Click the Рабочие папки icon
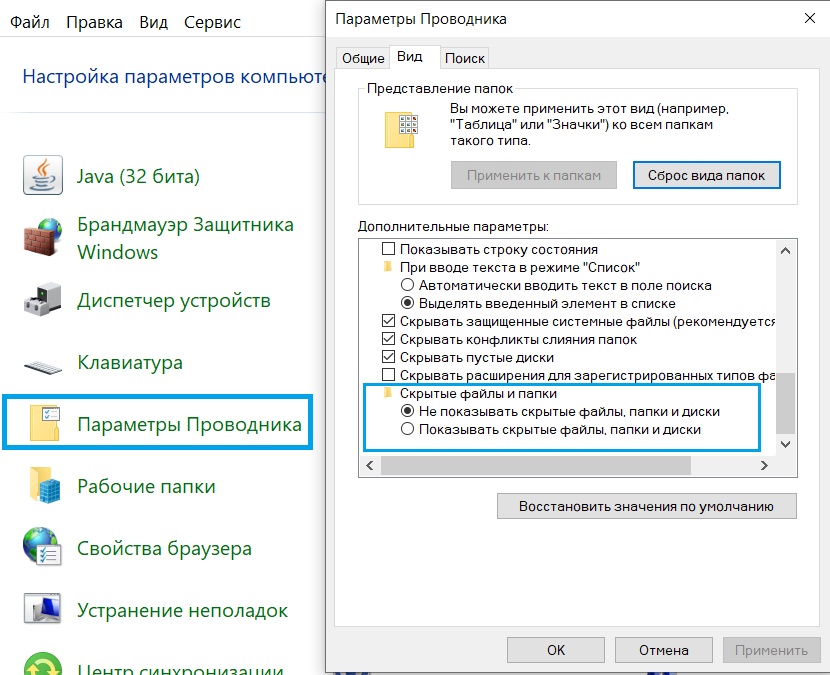The height and width of the screenshot is (675, 830). [45, 485]
